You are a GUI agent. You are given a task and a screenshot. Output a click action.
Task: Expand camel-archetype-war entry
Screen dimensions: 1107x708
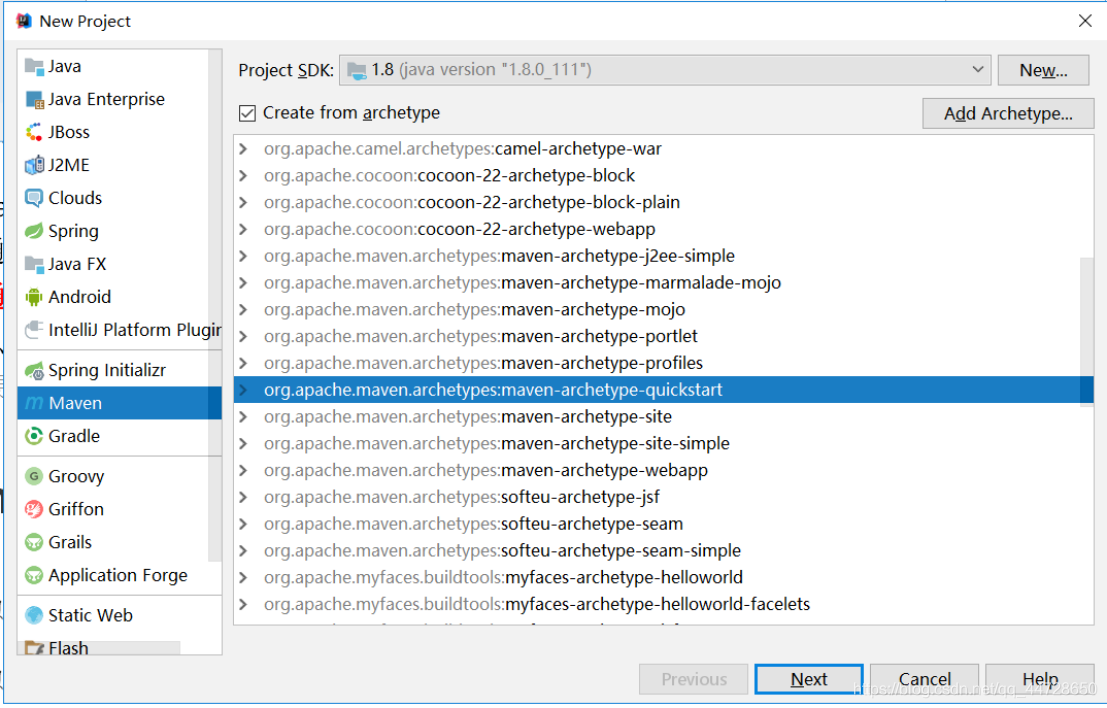click(244, 149)
